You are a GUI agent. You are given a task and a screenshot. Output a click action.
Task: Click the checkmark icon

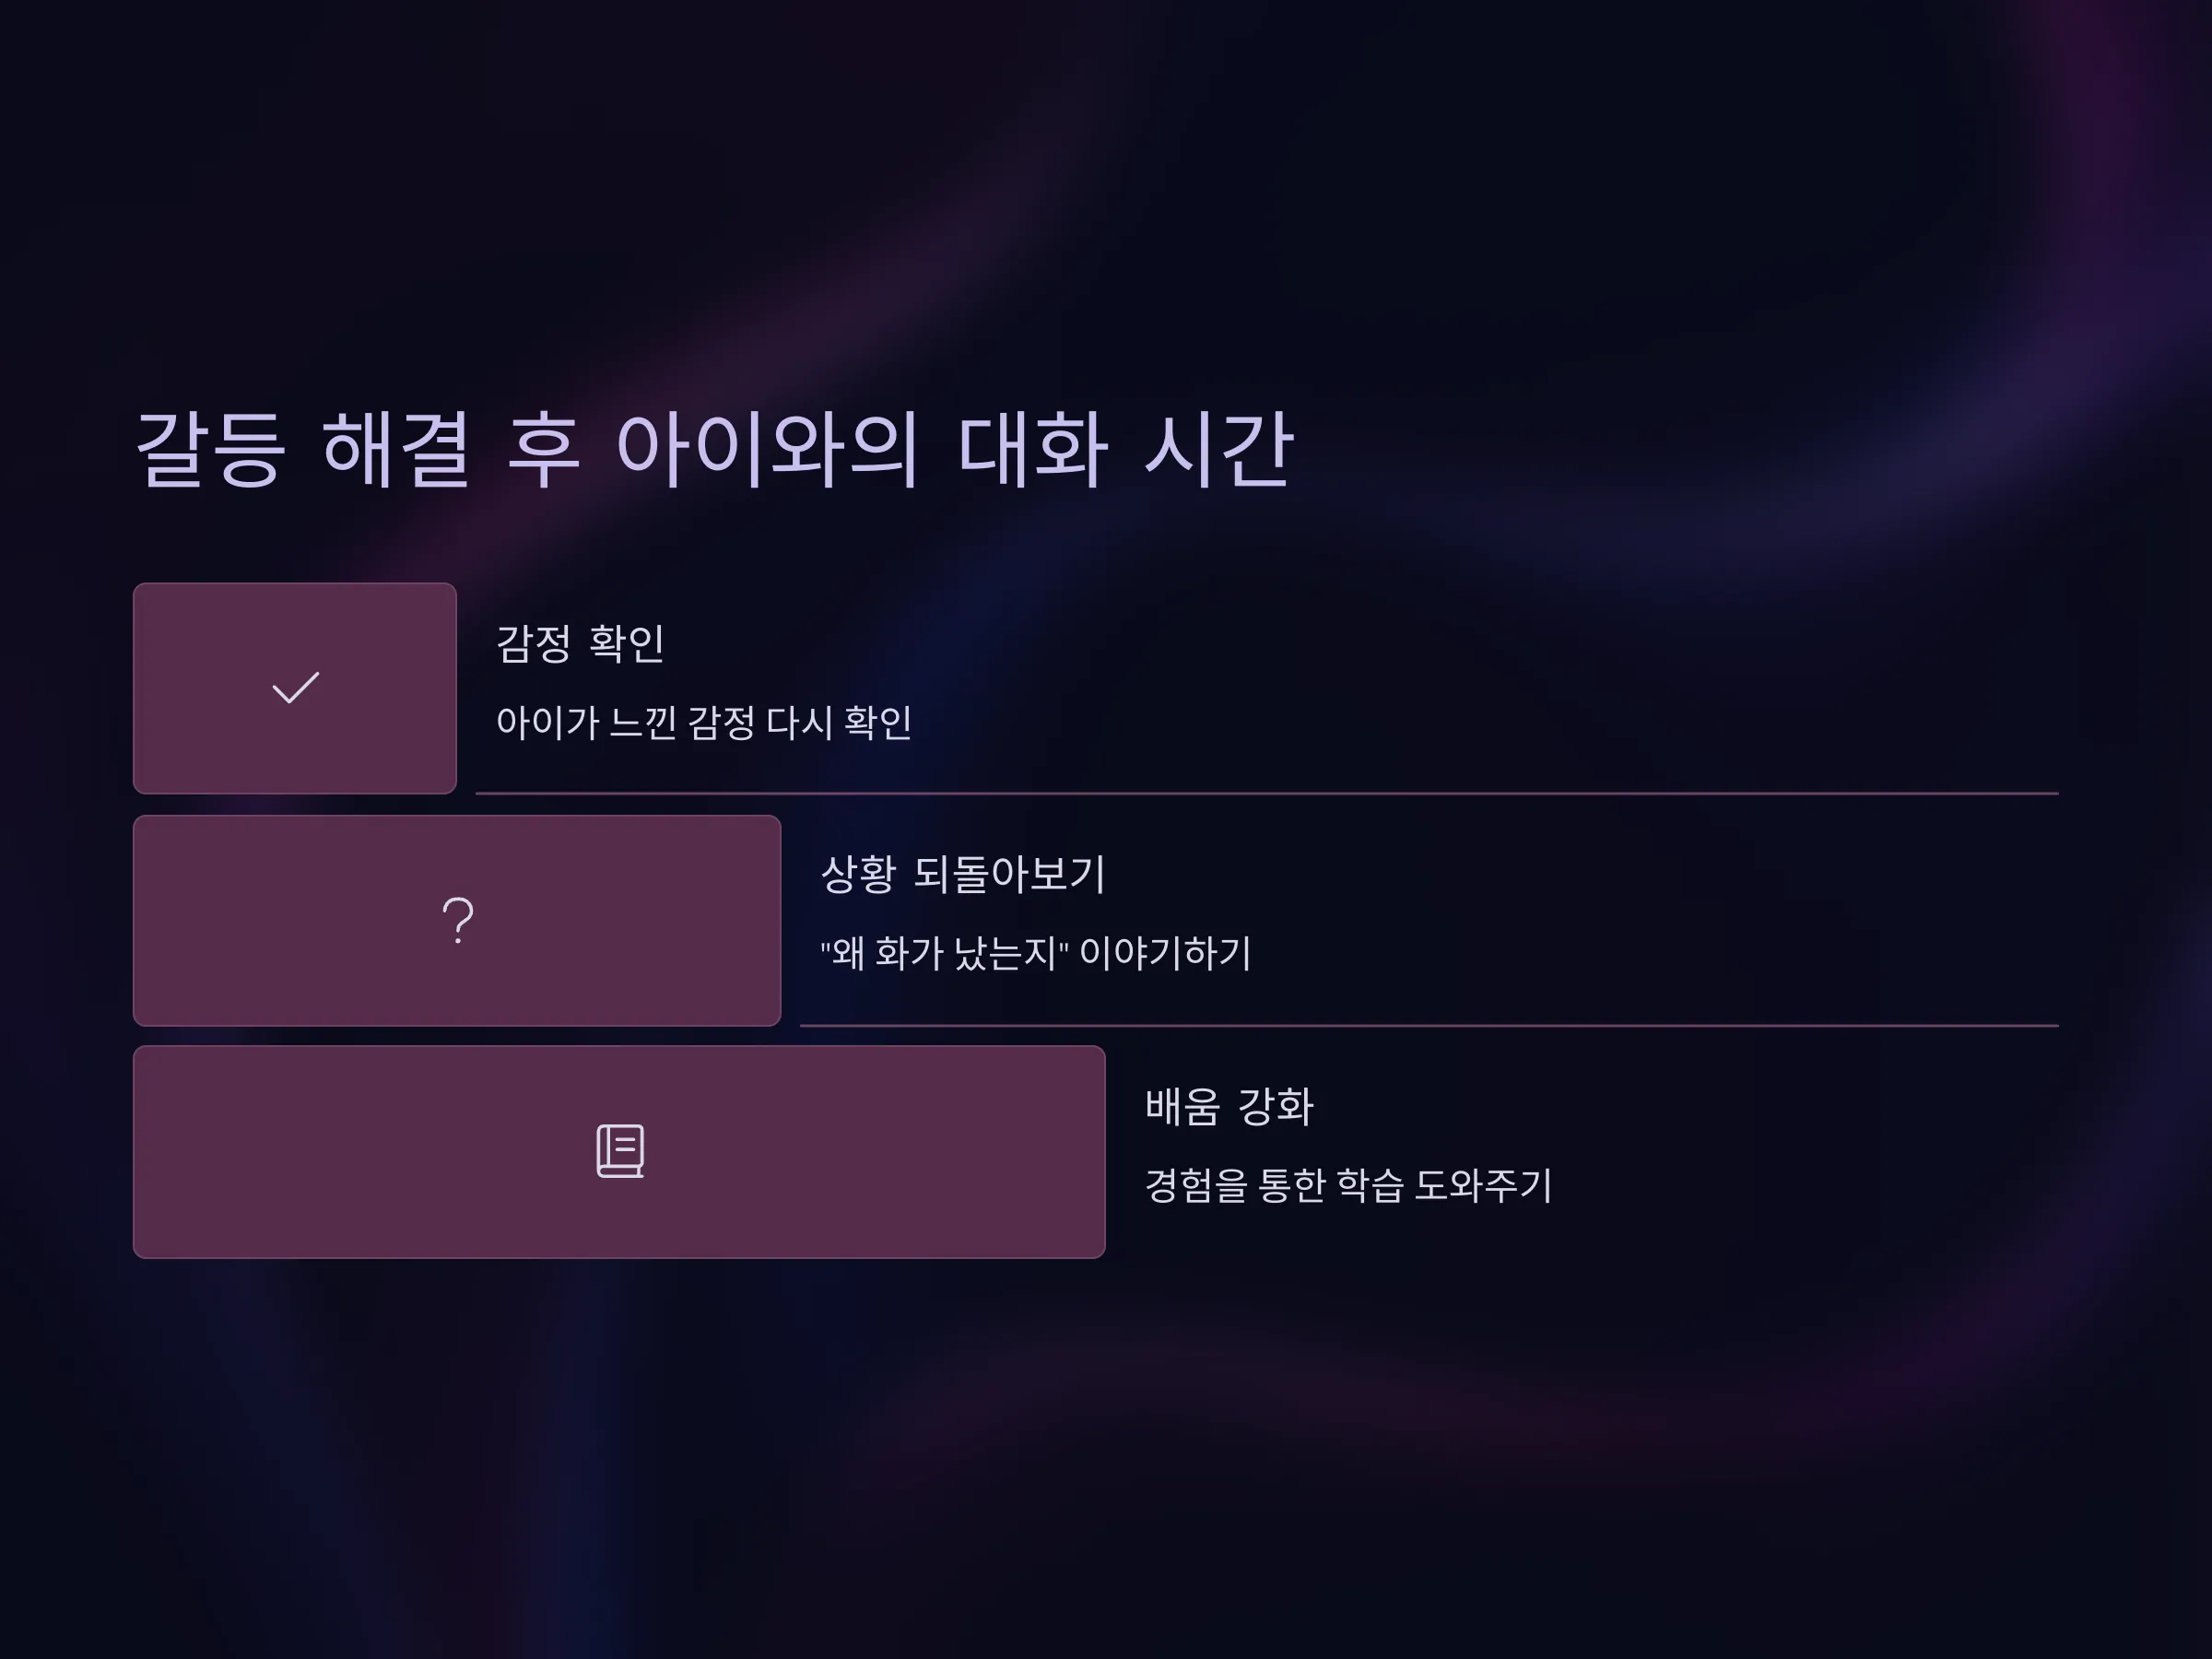click(x=295, y=688)
